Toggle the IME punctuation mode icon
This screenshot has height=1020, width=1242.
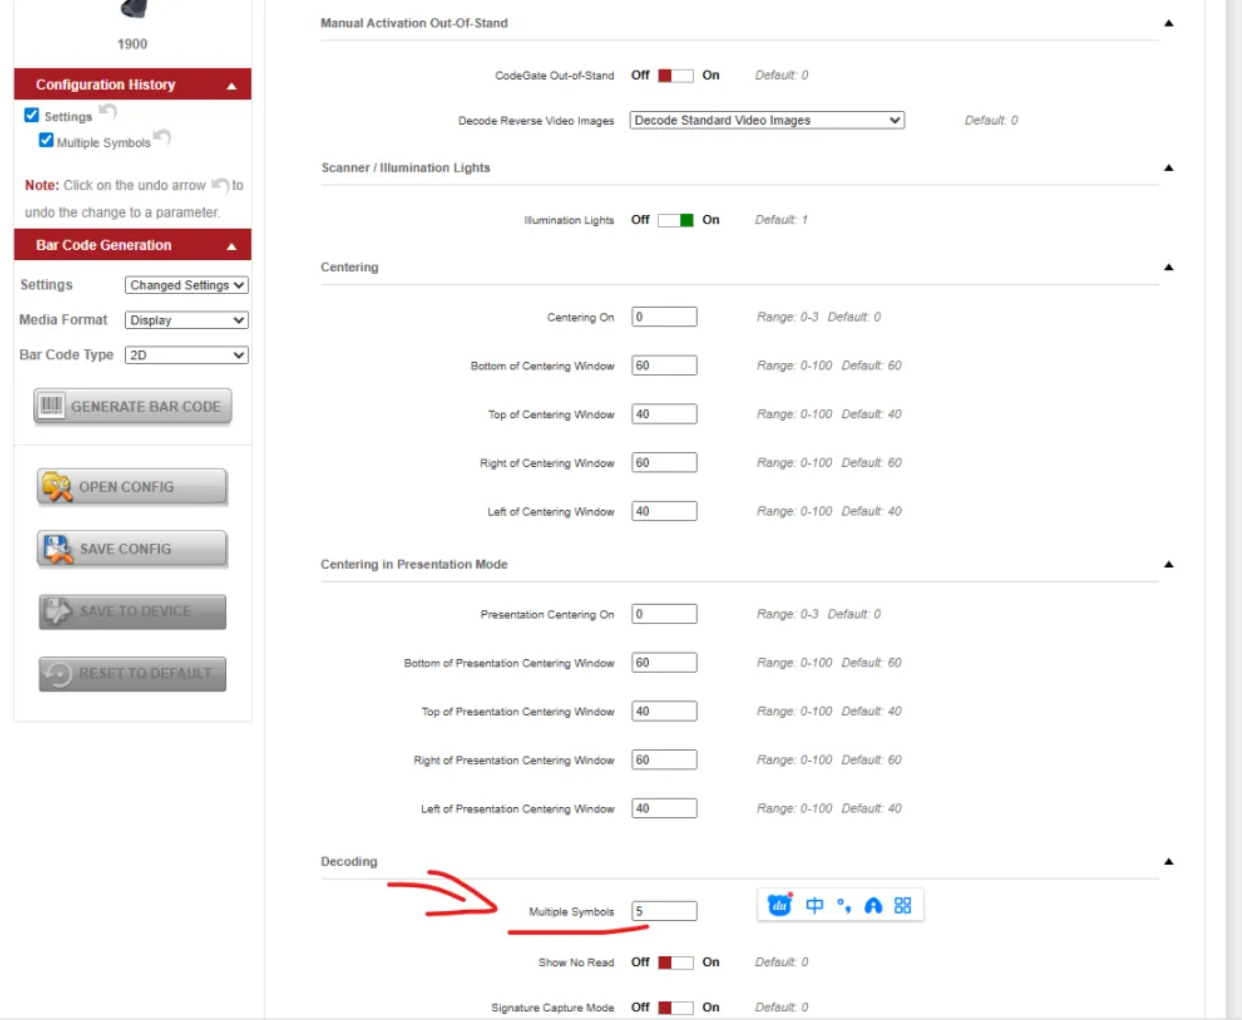(x=844, y=906)
